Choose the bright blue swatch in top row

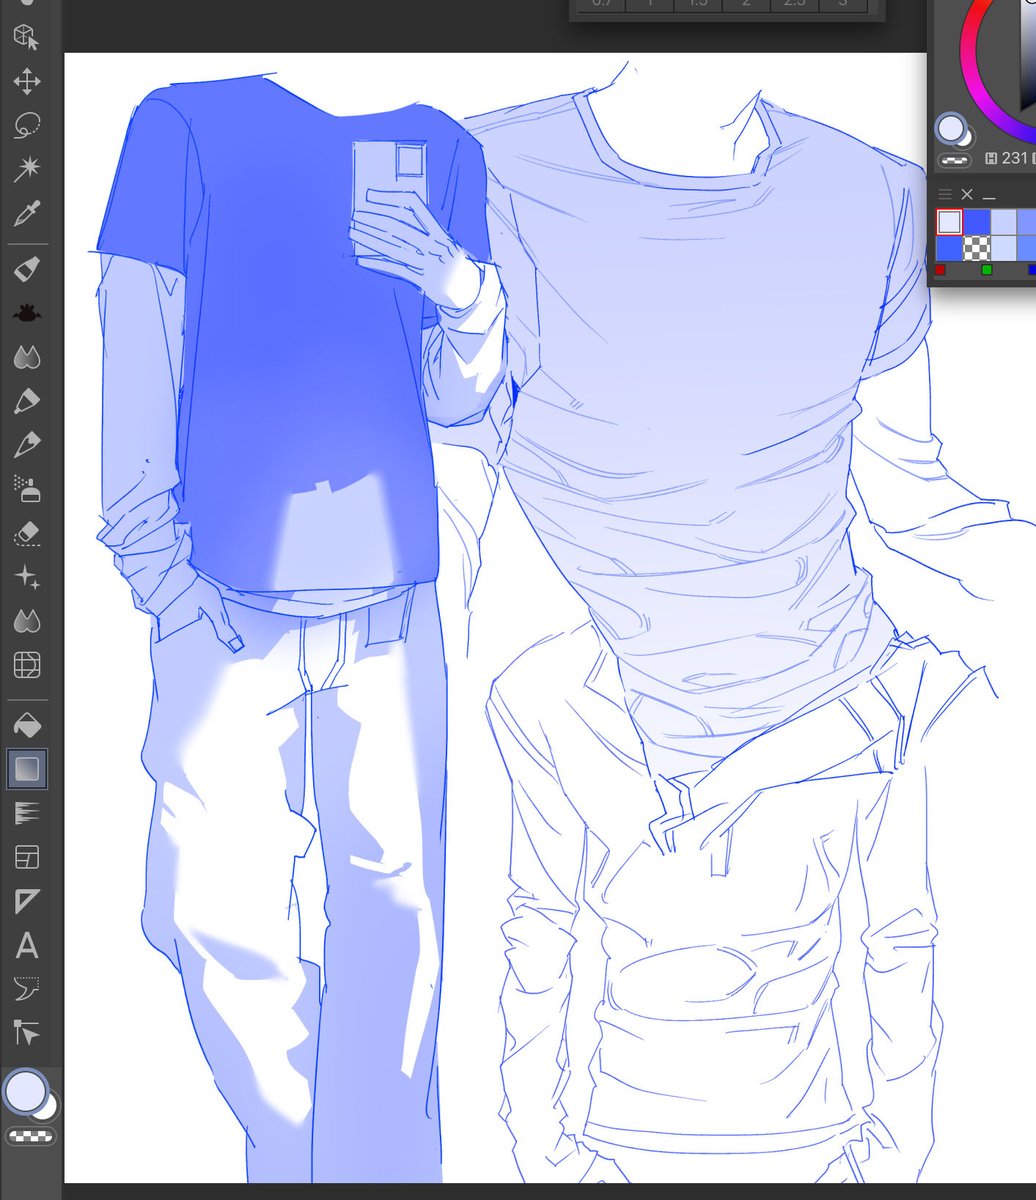(976, 221)
